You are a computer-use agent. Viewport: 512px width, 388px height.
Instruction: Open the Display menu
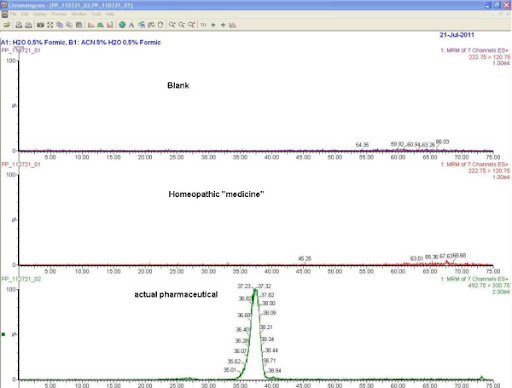[x=40, y=14]
